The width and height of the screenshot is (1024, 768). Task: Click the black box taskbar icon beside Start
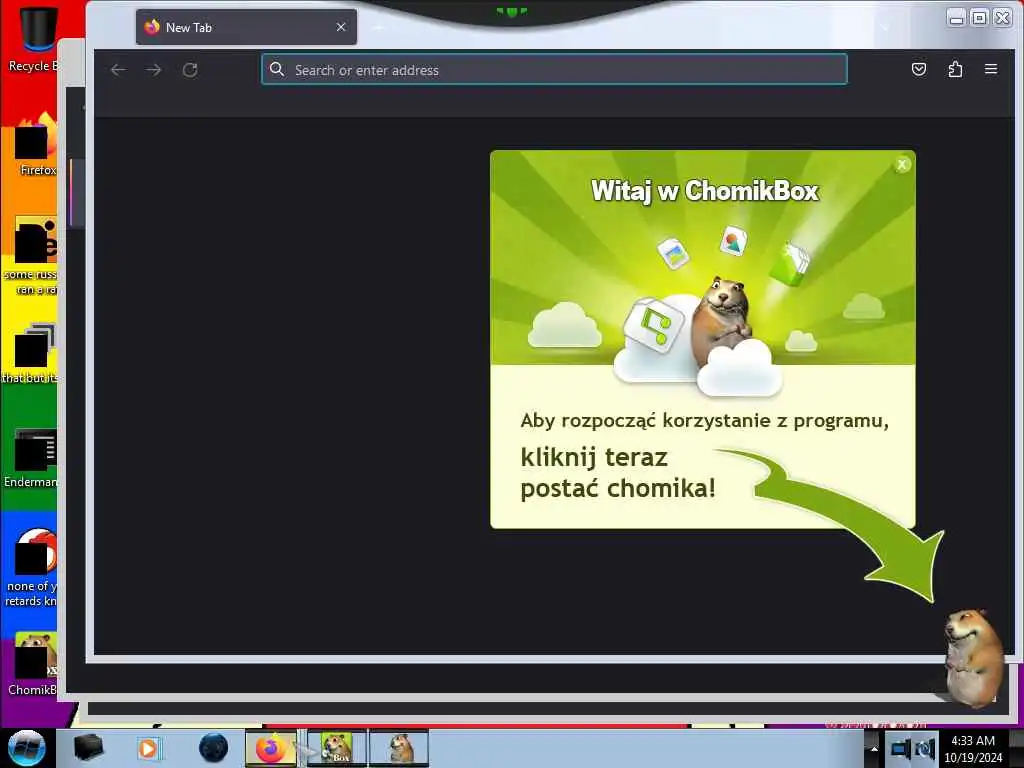click(88, 748)
